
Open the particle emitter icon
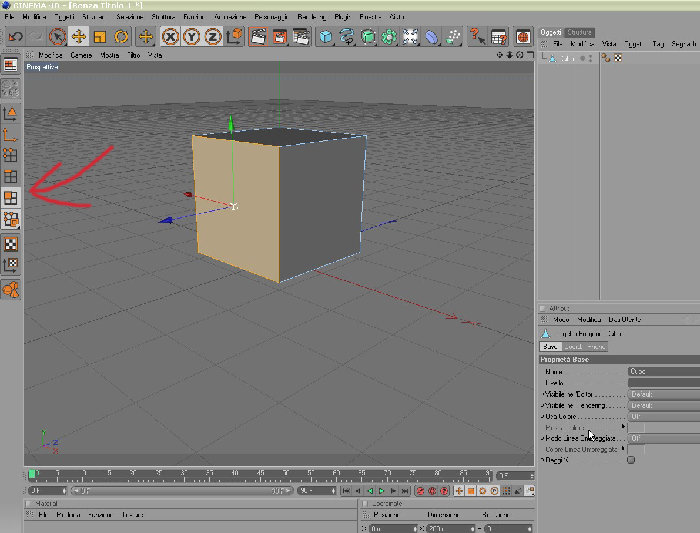pos(453,37)
